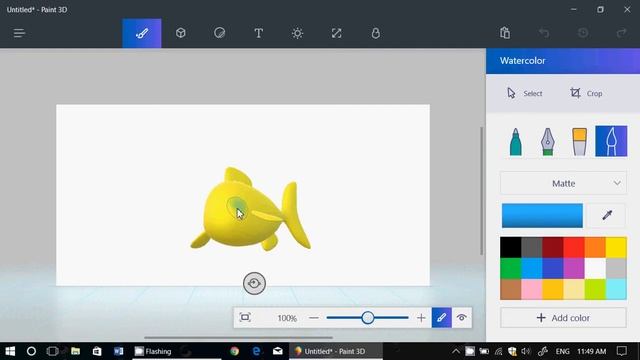The height and width of the screenshot is (360, 640).
Task: Pick the pink color swatch
Action: [x=532, y=289]
